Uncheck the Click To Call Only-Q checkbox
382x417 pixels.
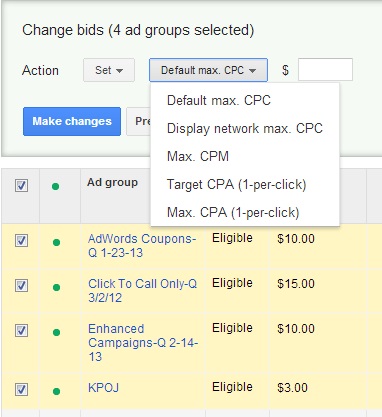click(22, 285)
